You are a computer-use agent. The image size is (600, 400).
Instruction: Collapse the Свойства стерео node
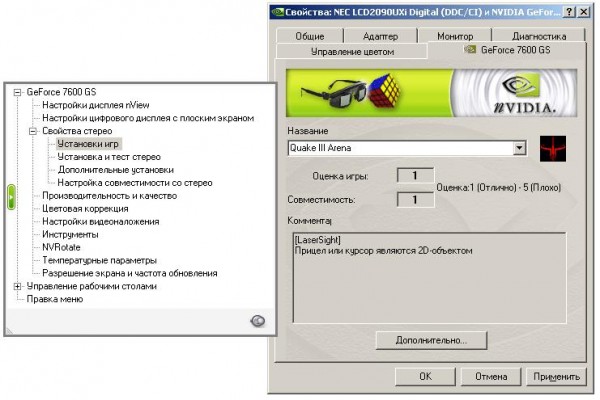click(33, 131)
